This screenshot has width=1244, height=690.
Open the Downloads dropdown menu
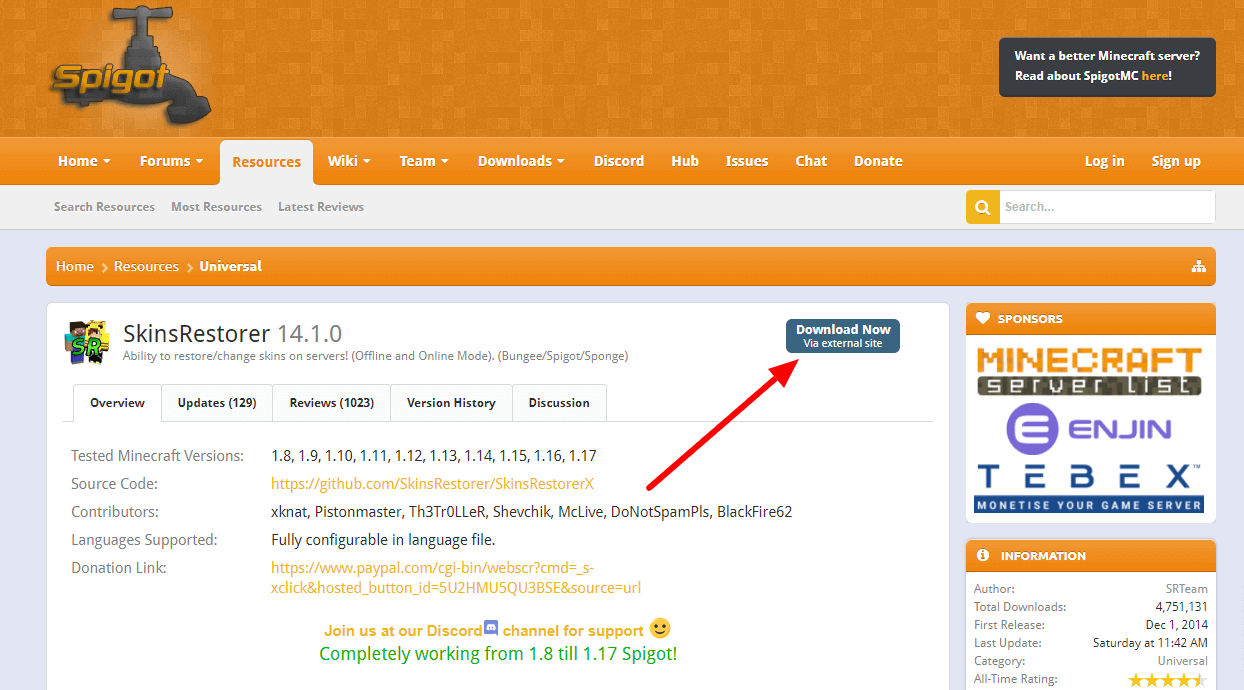point(521,161)
